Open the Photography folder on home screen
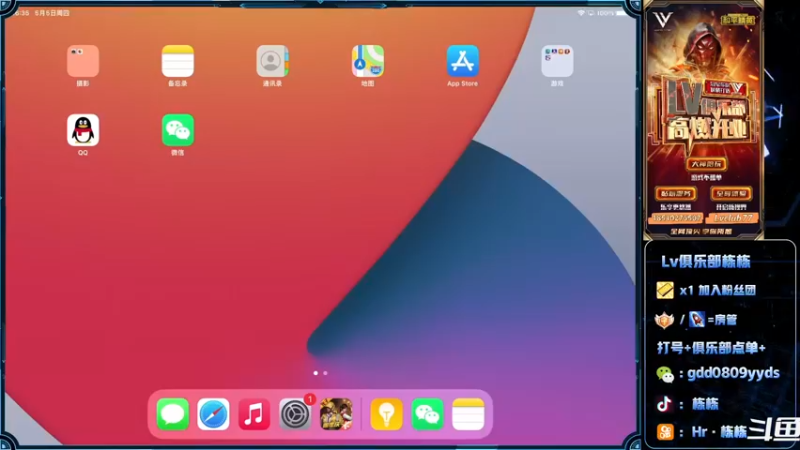The width and height of the screenshot is (800, 450). 83,61
